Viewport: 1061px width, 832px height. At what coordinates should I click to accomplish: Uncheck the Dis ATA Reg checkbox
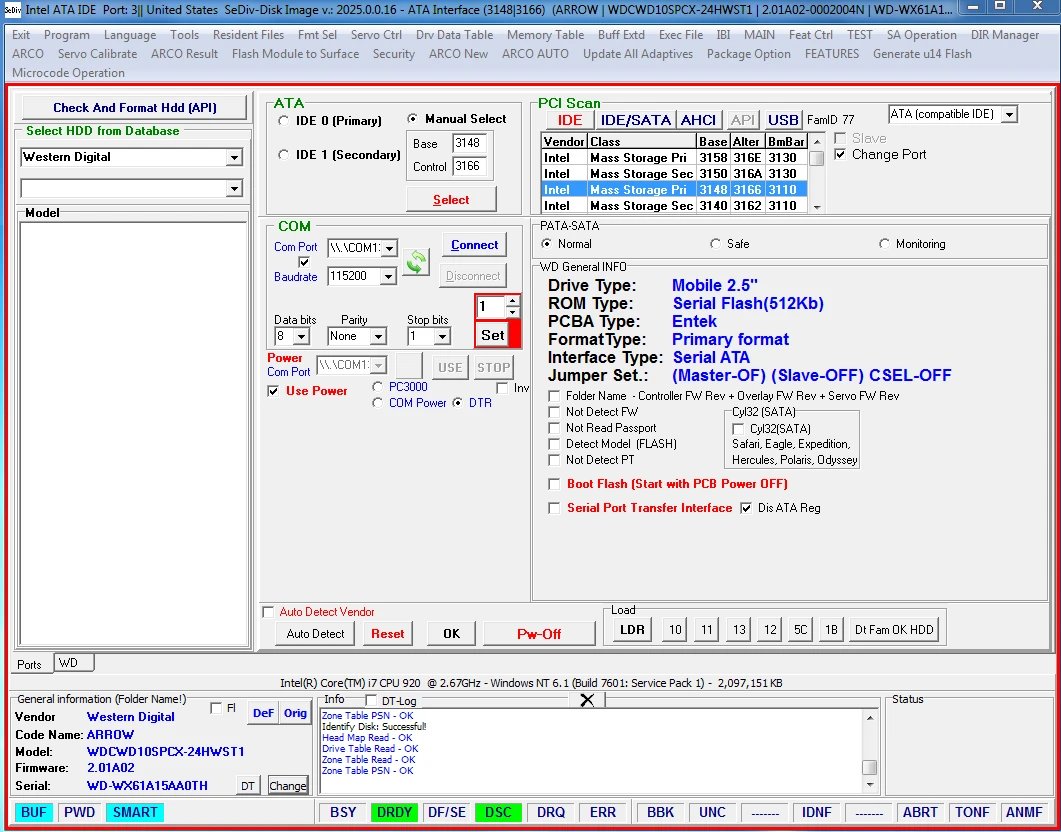(x=746, y=508)
